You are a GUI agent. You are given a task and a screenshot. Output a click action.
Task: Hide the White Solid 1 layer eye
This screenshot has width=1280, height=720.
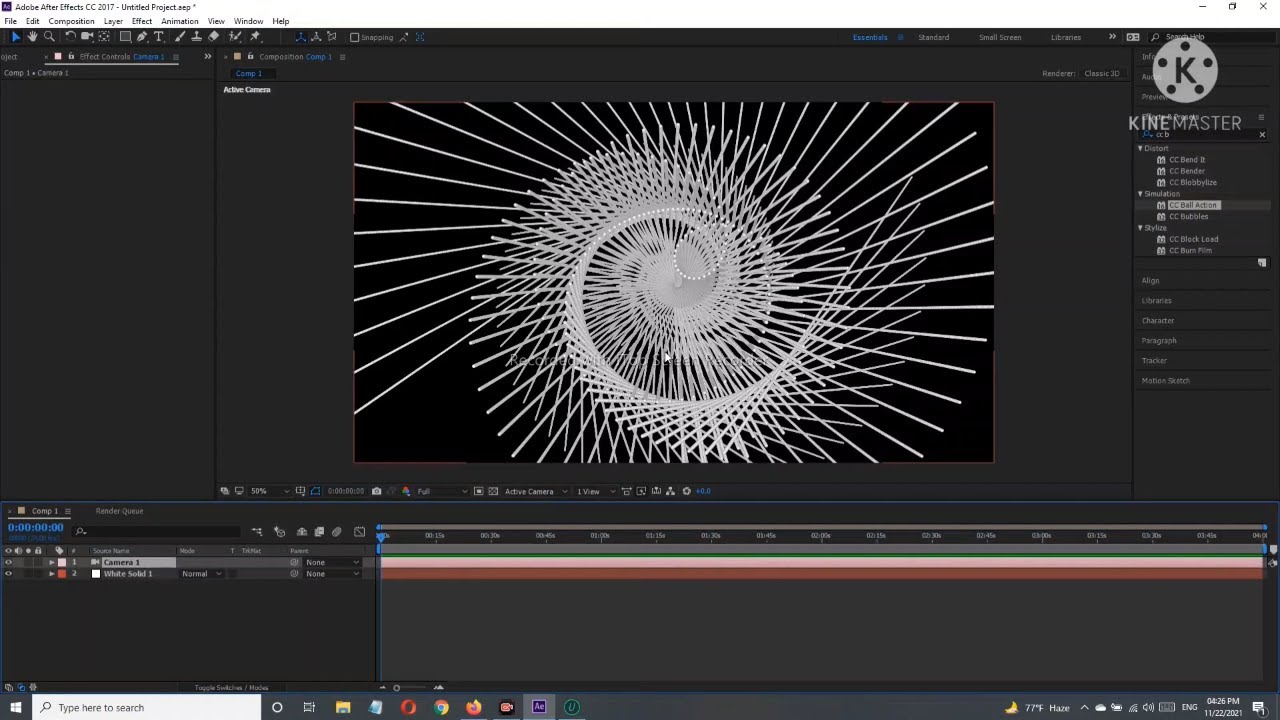[9, 574]
